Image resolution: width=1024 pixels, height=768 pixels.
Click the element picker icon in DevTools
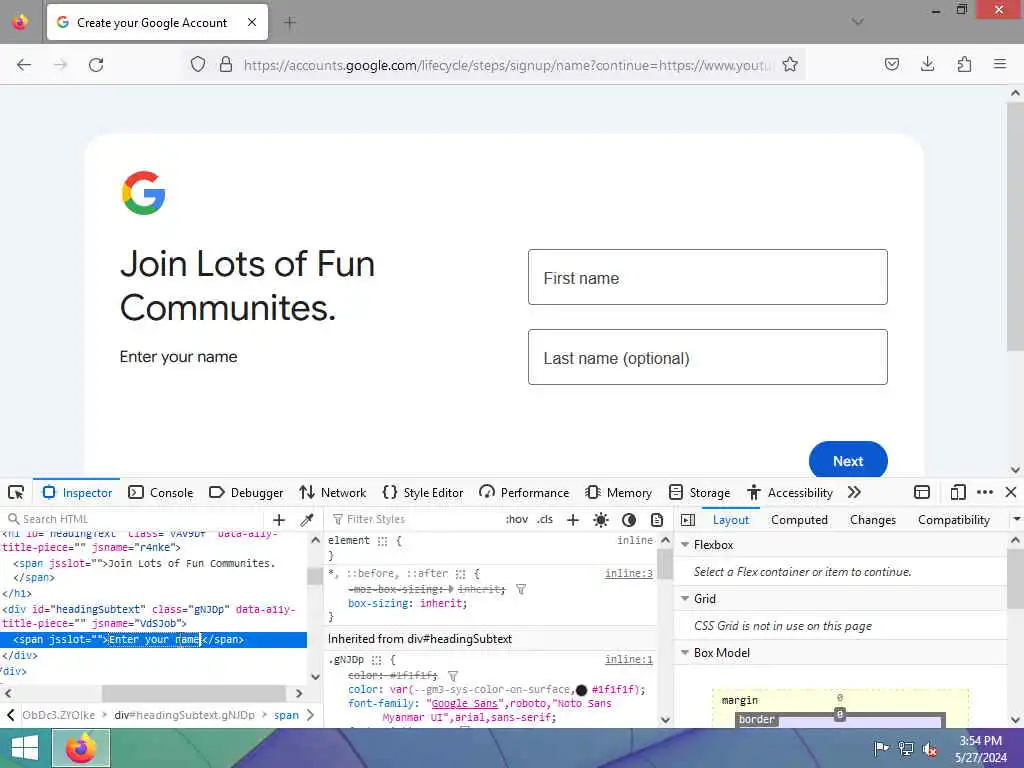coord(16,492)
